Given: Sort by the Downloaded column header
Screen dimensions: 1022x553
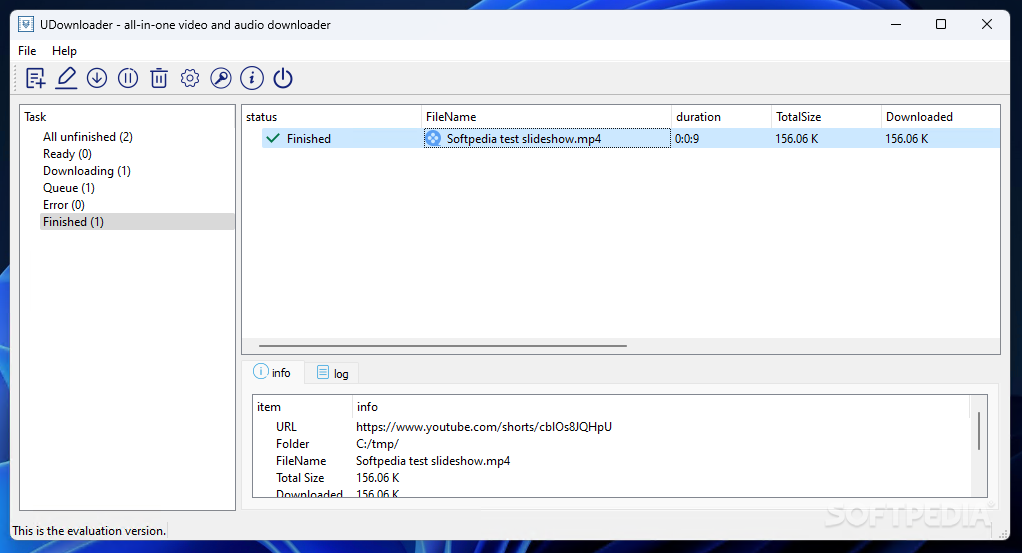Looking at the screenshot, I should tap(941, 117).
